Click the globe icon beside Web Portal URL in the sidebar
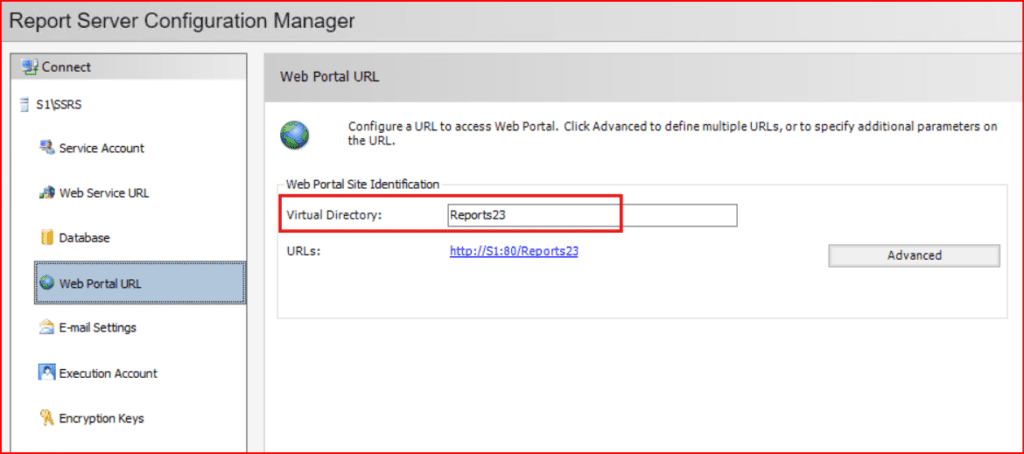The height and width of the screenshot is (454, 1024). point(46,283)
